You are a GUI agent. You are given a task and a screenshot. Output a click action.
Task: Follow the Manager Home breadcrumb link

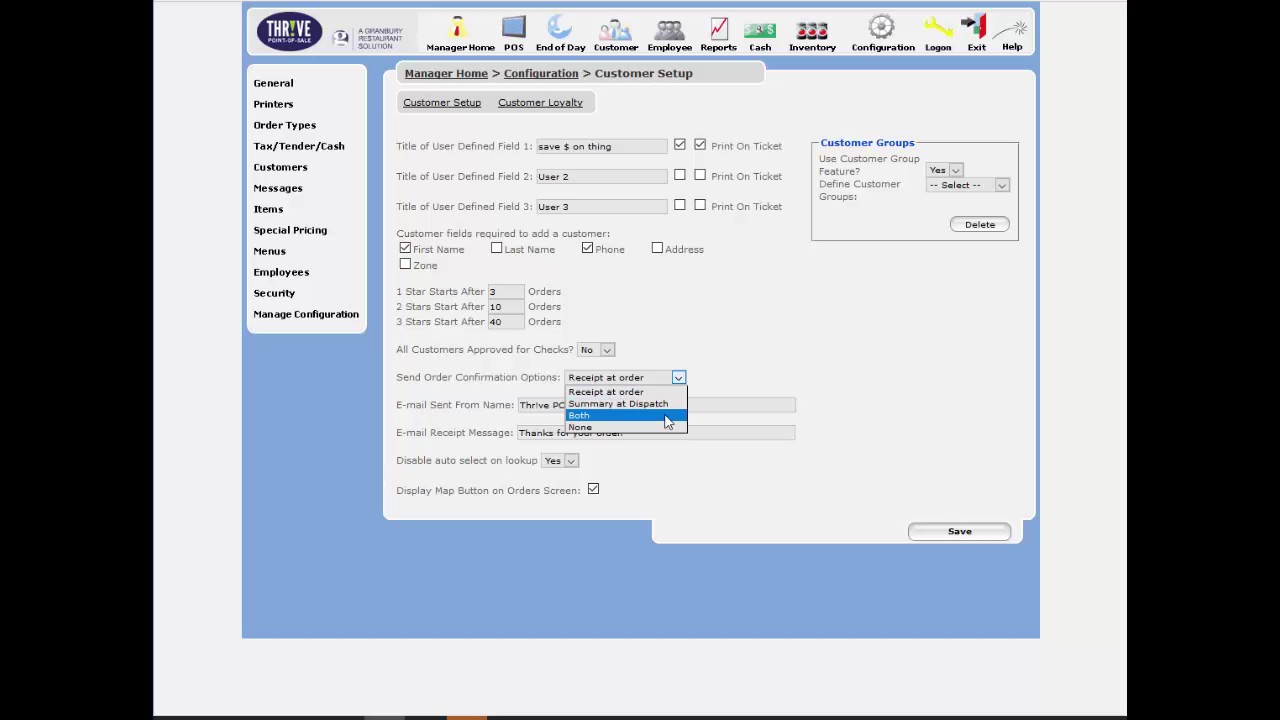[446, 73]
